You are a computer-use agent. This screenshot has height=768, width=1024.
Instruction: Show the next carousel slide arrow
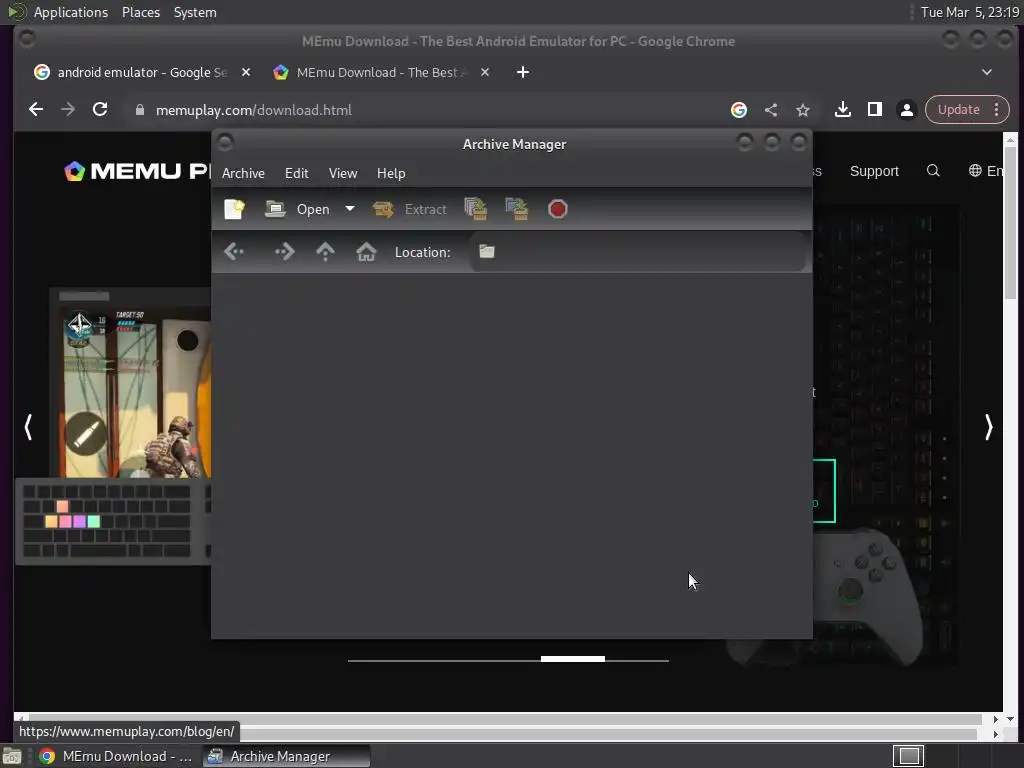pyautogui.click(x=988, y=427)
